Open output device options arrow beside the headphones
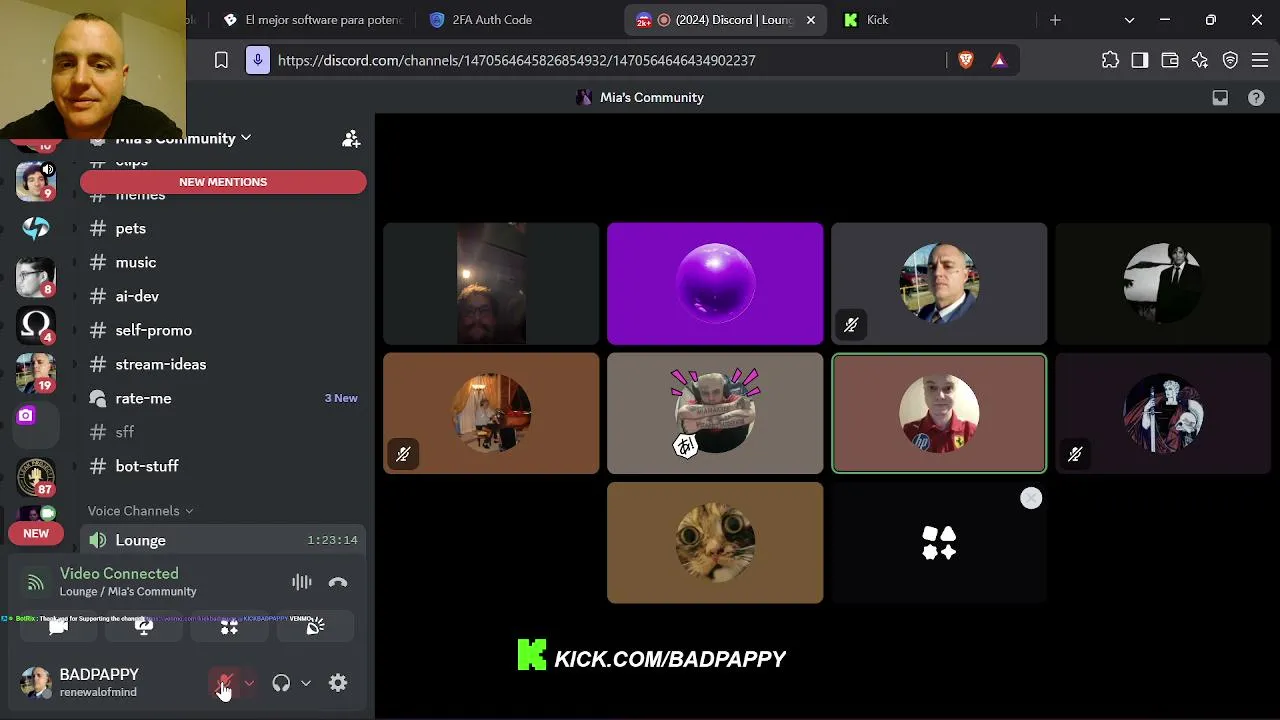Image resolution: width=1280 pixels, height=720 pixels. (x=306, y=683)
